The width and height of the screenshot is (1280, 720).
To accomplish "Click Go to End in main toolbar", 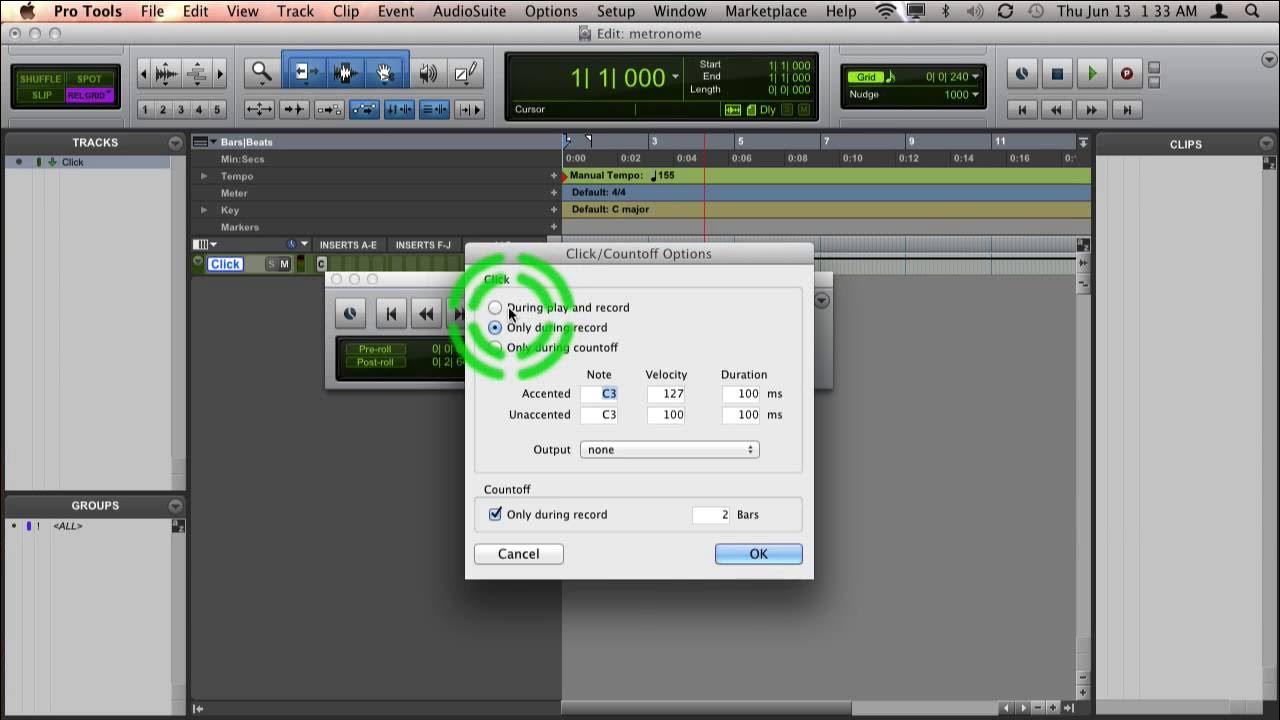I will tap(1127, 110).
